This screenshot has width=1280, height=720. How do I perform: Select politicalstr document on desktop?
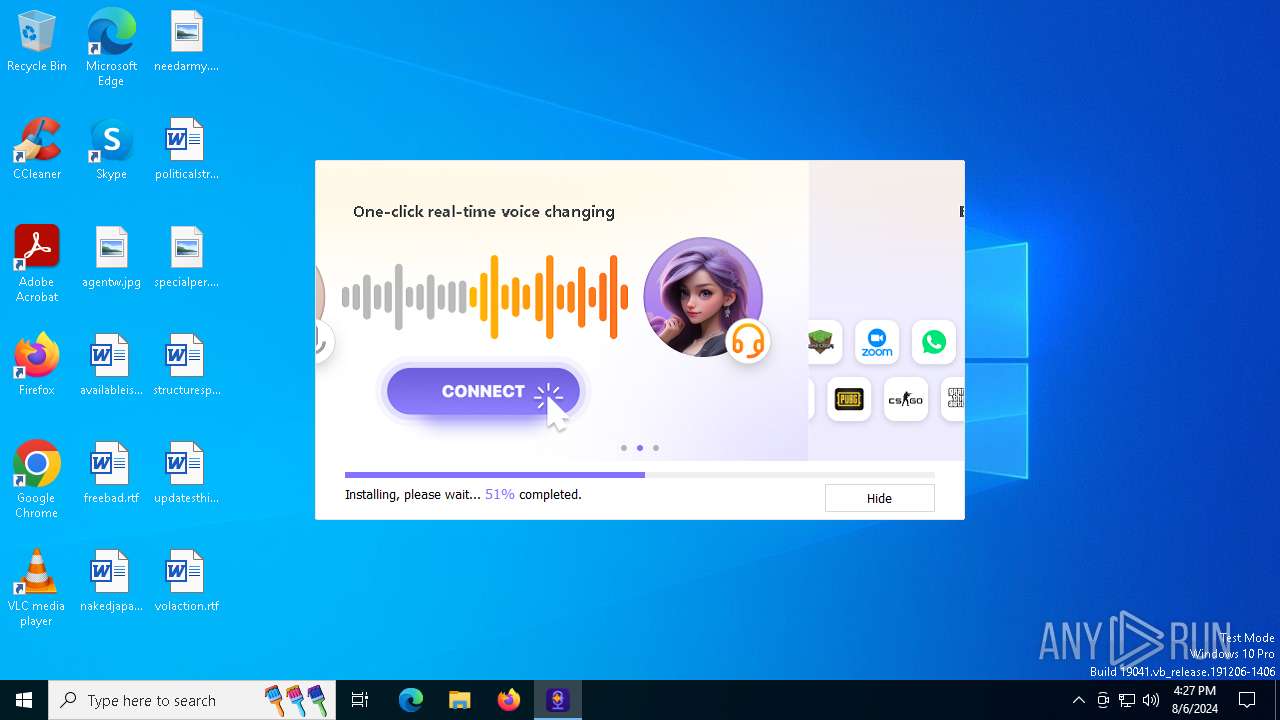click(x=186, y=149)
